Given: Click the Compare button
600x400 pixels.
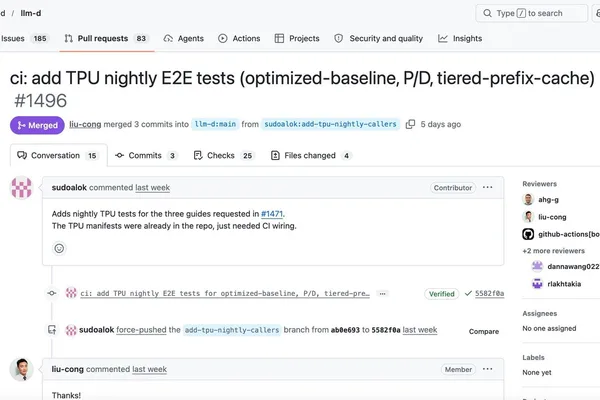Looking at the screenshot, I should (x=484, y=331).
